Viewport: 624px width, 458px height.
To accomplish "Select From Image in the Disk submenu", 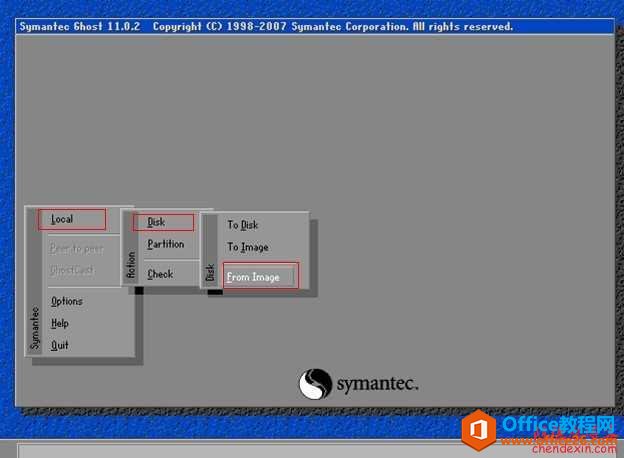I will [x=261, y=276].
